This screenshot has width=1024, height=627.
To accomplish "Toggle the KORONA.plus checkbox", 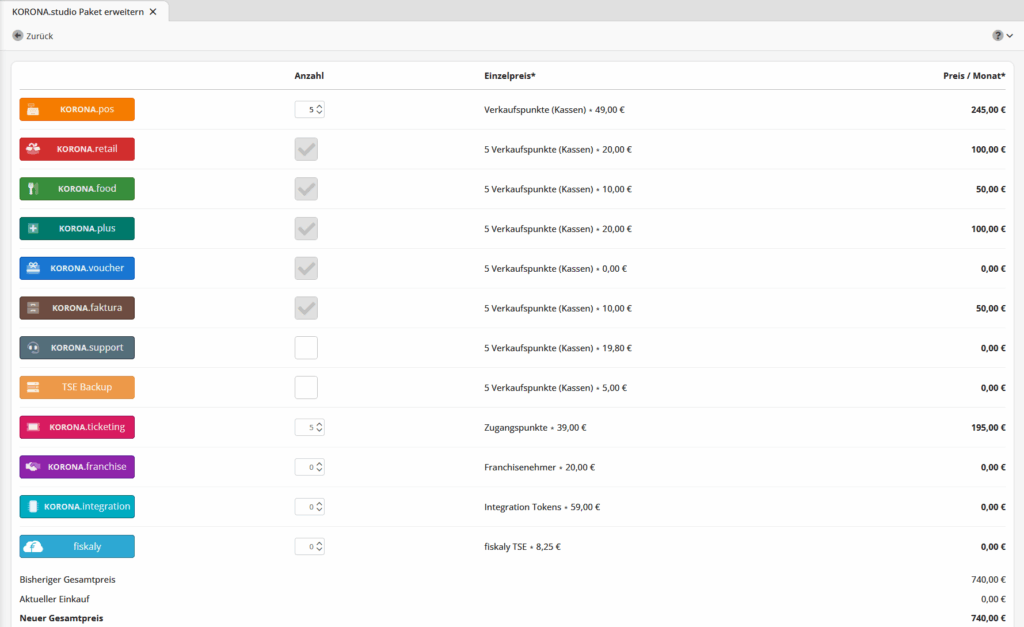I will tap(306, 229).
